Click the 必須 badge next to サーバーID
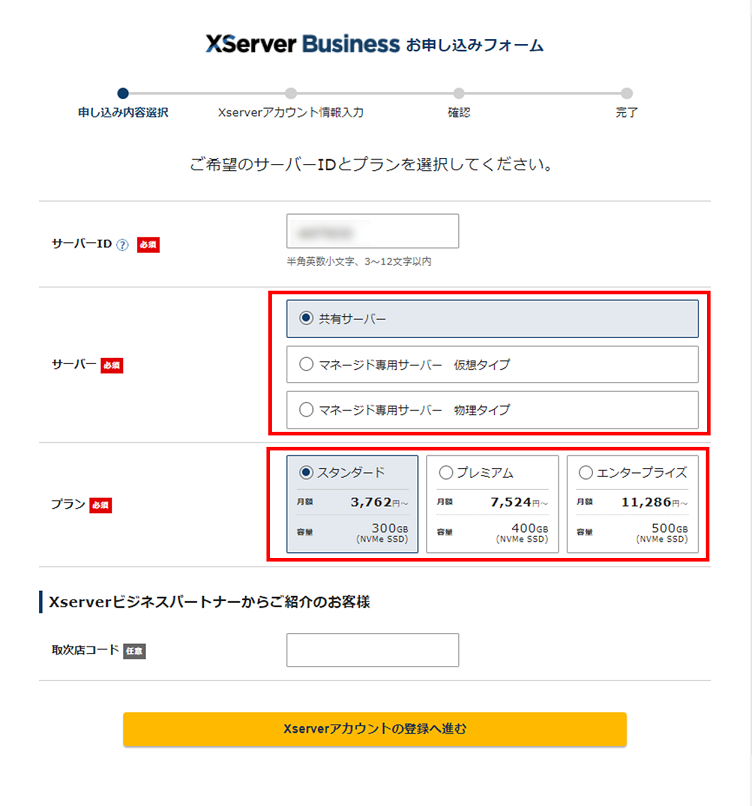This screenshot has height=806, width=752. [148, 244]
